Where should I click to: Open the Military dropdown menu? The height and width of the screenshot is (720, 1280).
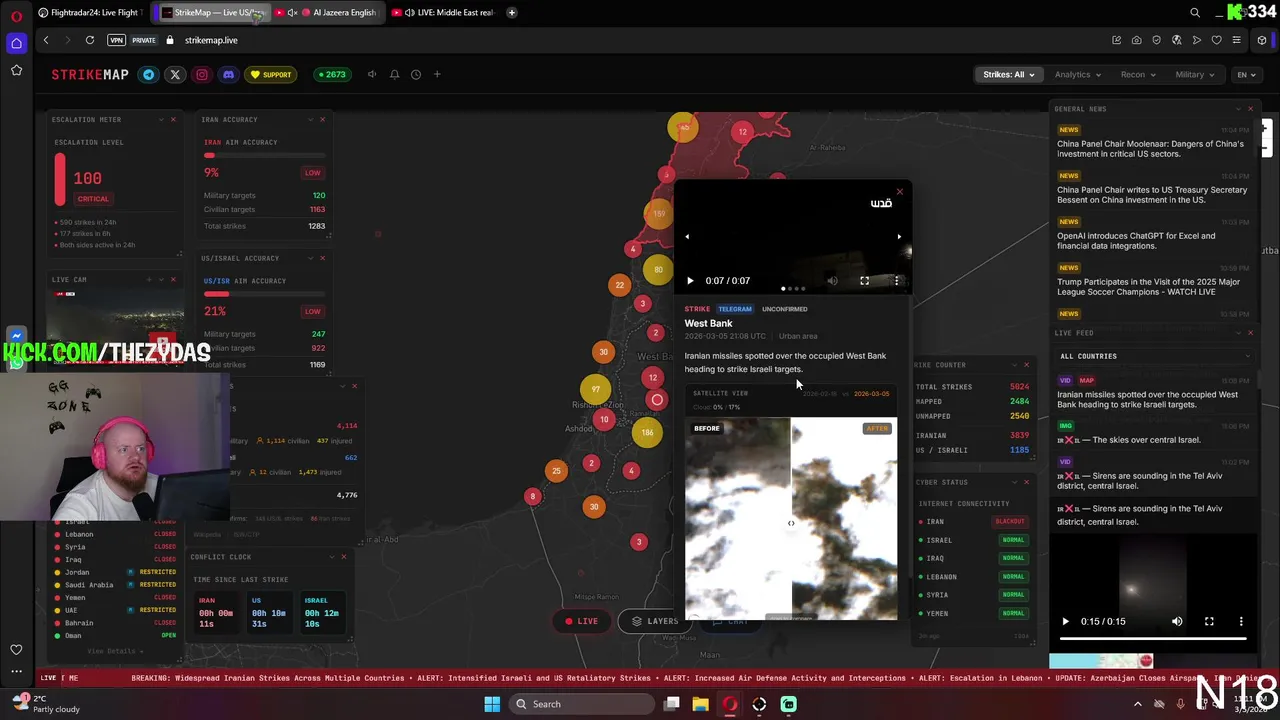pos(1195,74)
